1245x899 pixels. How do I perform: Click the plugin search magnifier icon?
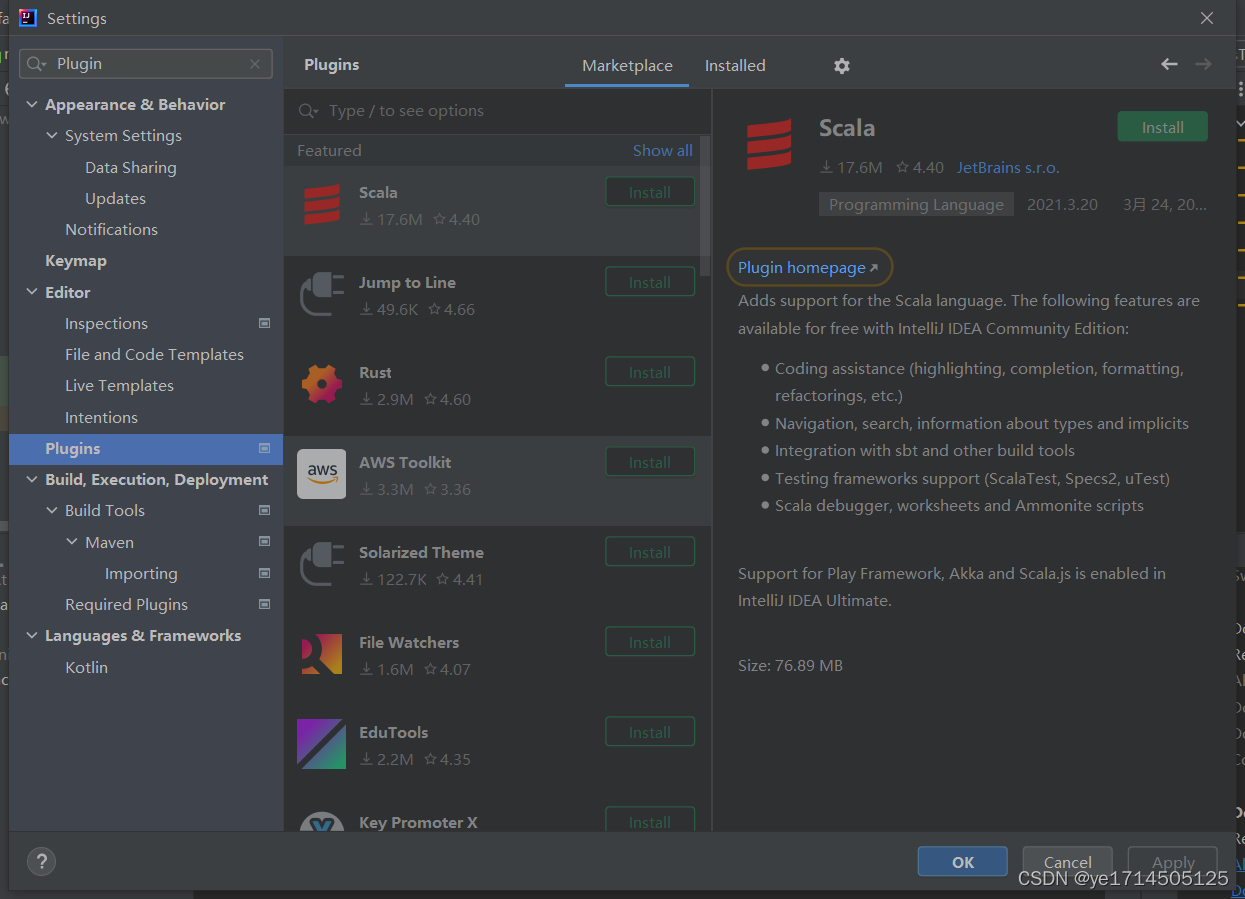pos(308,111)
